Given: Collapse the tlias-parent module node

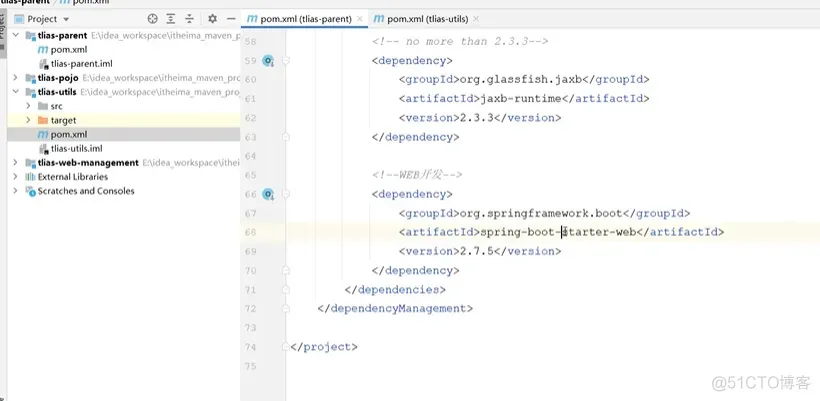Looking at the screenshot, I should pyautogui.click(x=16, y=36).
